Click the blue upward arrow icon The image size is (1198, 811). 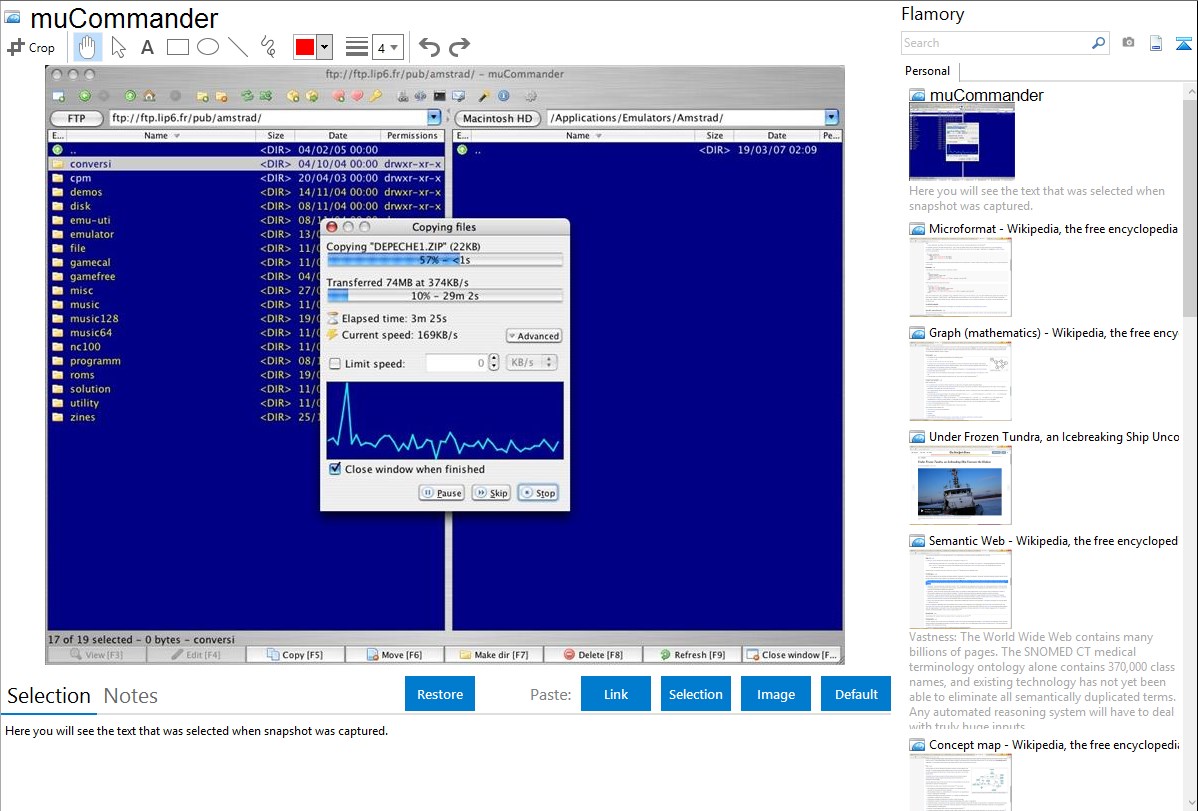coord(1183,44)
